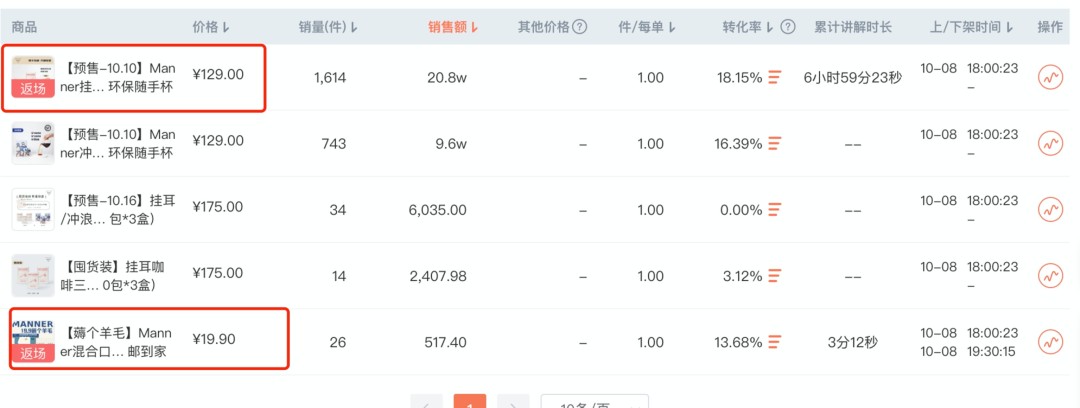Select the price ¥19.90 cell
Image resolution: width=1080 pixels, height=408 pixels.
(214, 339)
